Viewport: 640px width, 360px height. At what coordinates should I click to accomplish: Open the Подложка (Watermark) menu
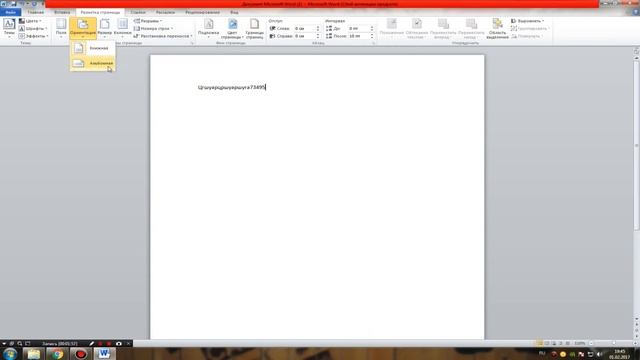pos(209,28)
